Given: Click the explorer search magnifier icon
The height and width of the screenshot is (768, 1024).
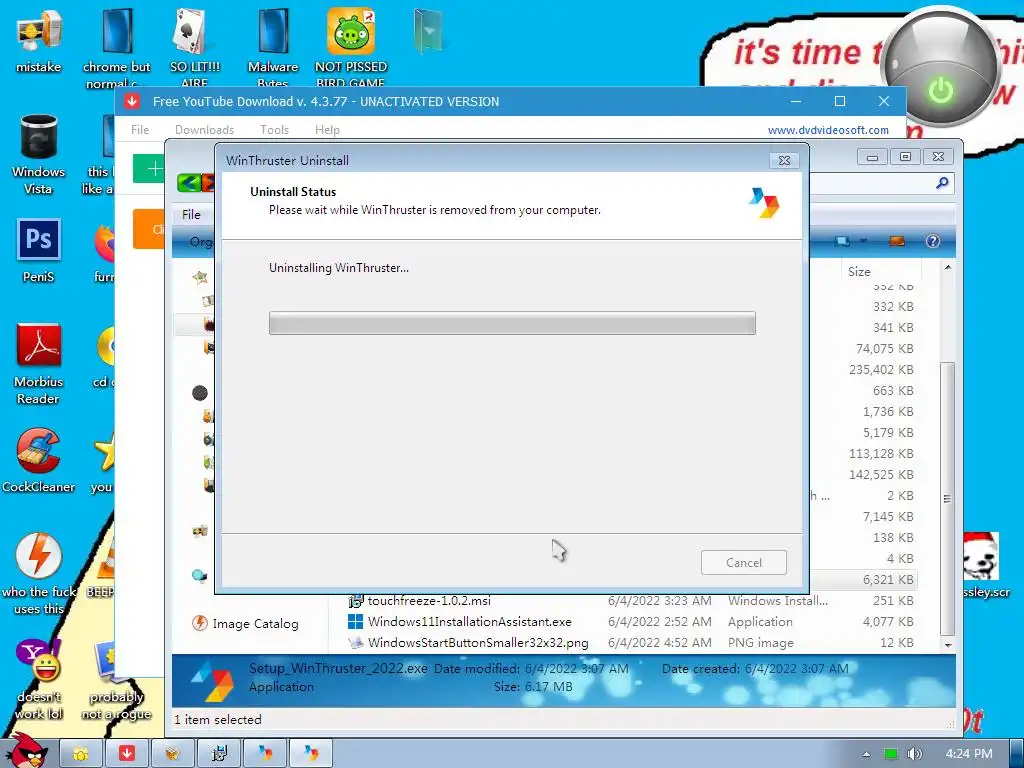Looking at the screenshot, I should click(942, 183).
